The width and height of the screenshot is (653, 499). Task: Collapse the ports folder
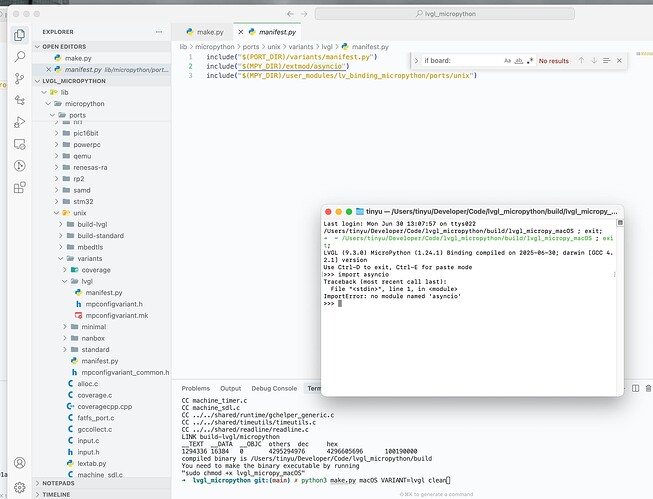tap(102, 115)
